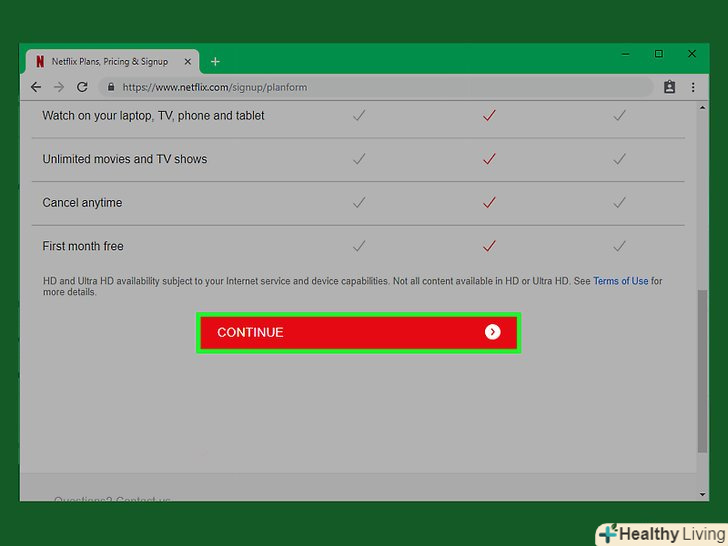Click the HD and Ultra HD availability disclaimer
This screenshot has height=546, width=728.
tap(352, 286)
